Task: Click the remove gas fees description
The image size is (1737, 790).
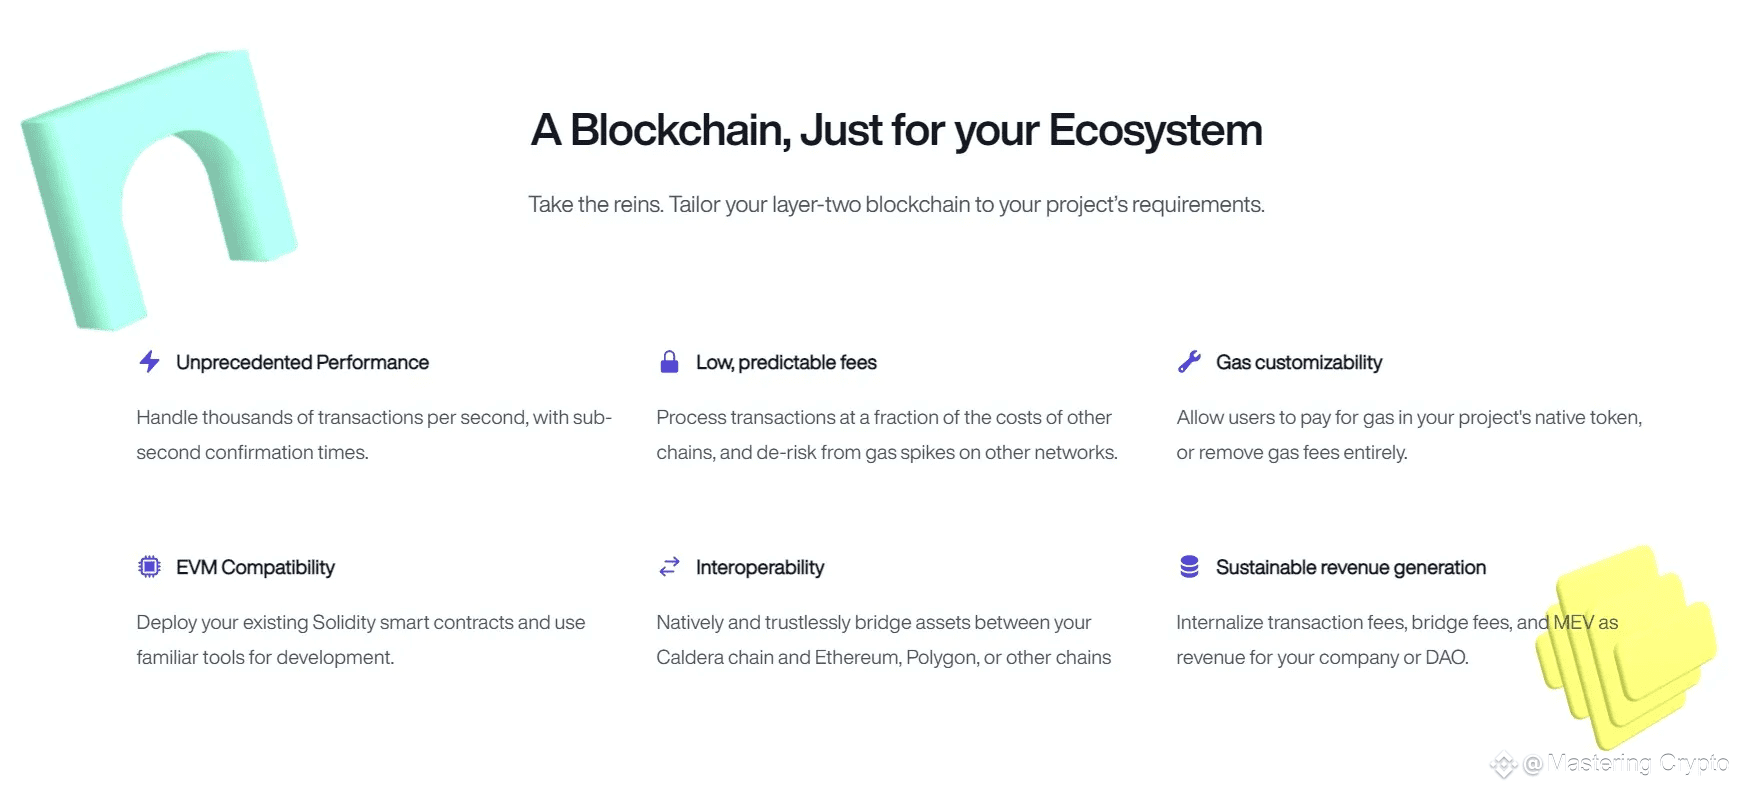Action: pos(1409,435)
